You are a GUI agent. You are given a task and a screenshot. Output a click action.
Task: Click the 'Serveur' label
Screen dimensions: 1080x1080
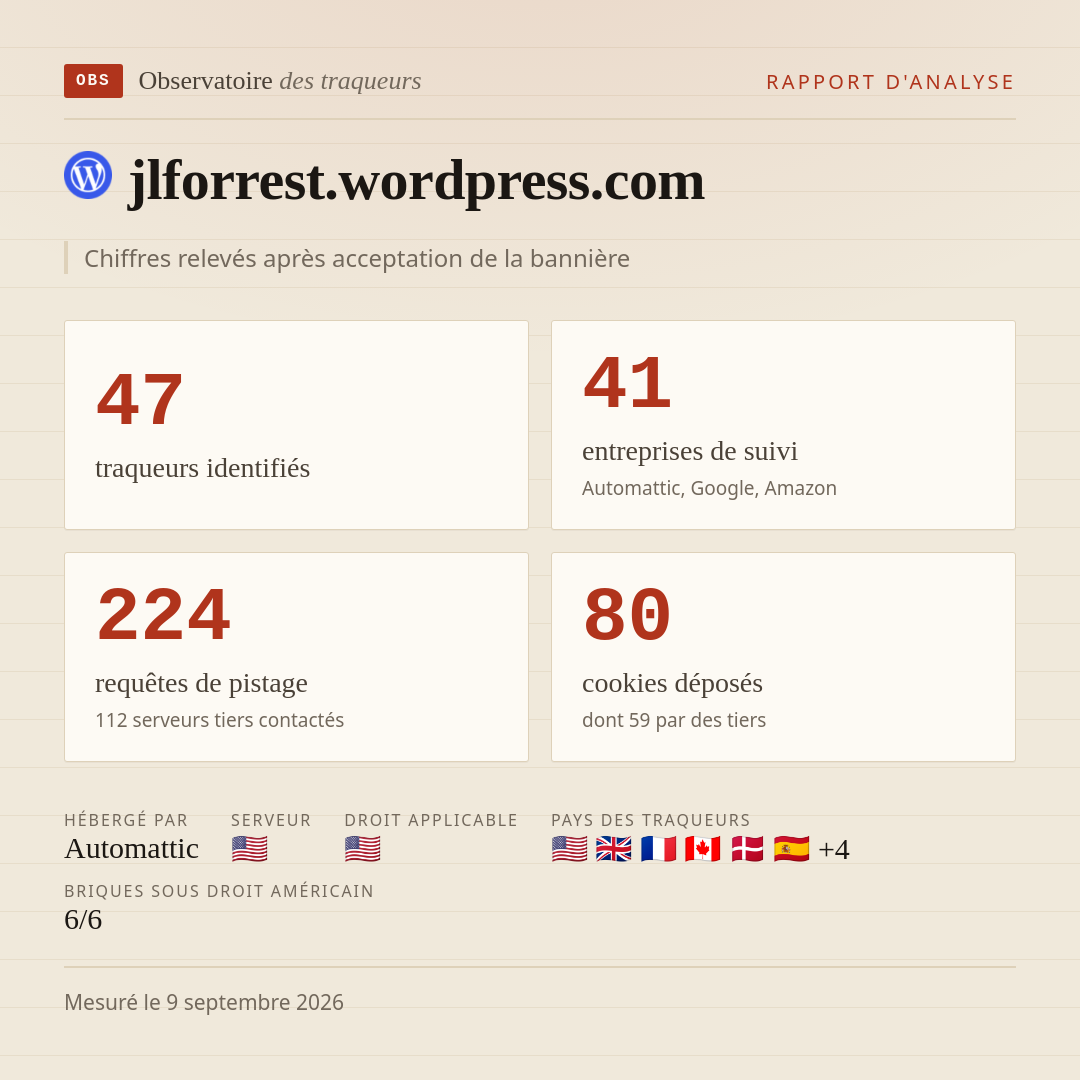pyautogui.click(x=271, y=820)
